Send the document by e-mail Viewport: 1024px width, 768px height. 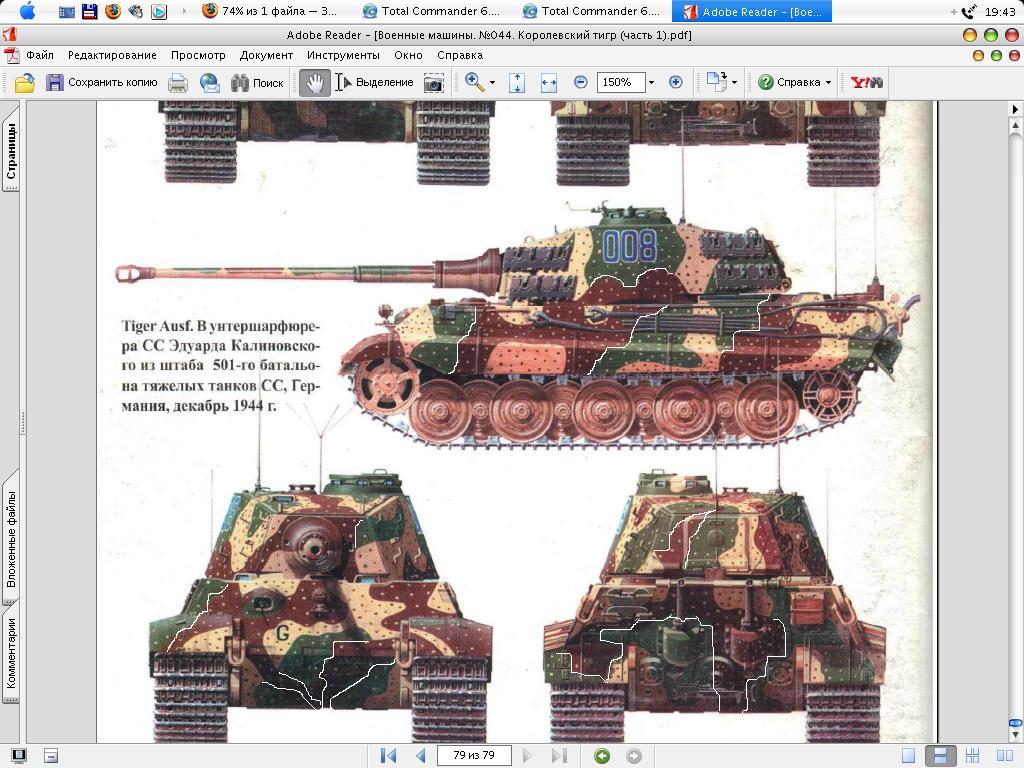click(210, 82)
